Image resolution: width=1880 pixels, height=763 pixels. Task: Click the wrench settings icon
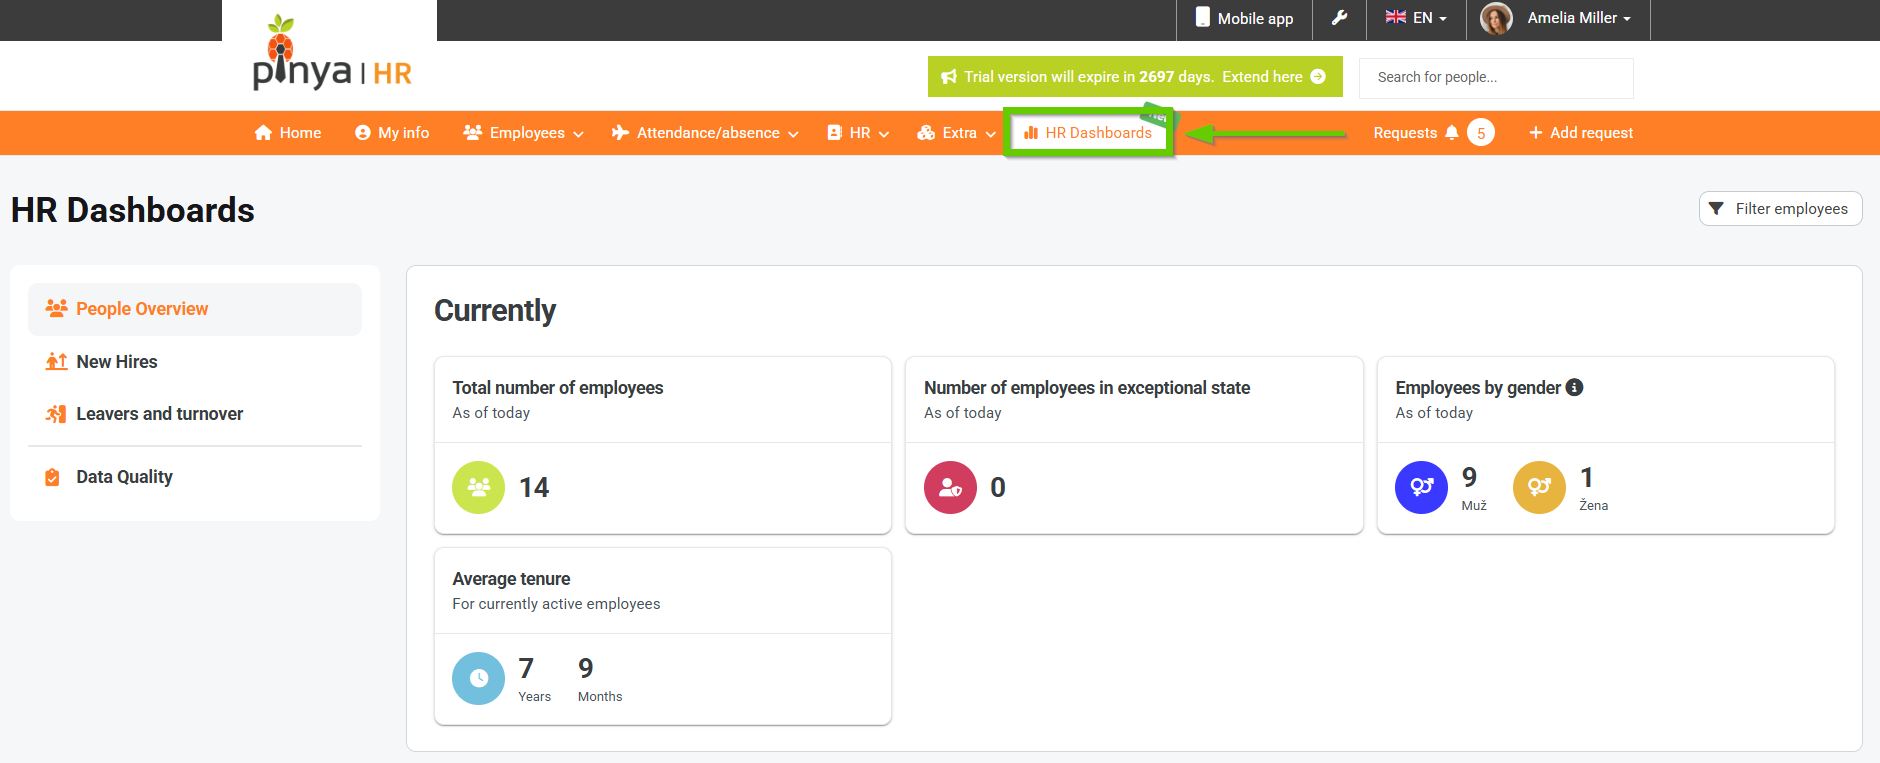point(1339,18)
